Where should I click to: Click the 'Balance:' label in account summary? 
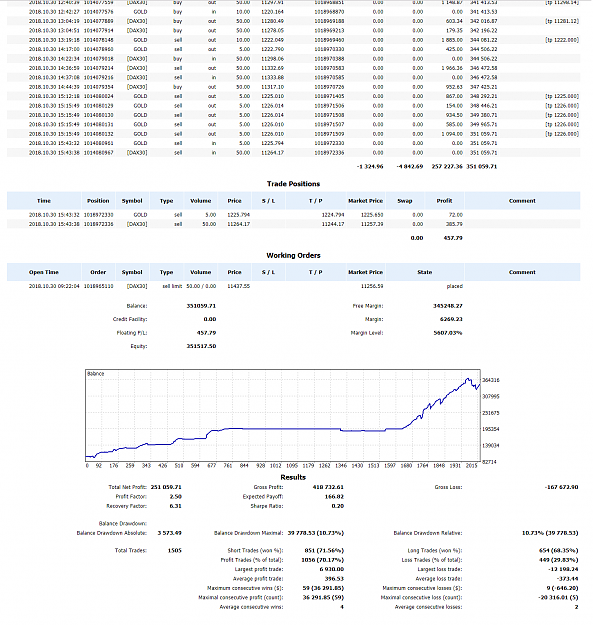point(137,306)
